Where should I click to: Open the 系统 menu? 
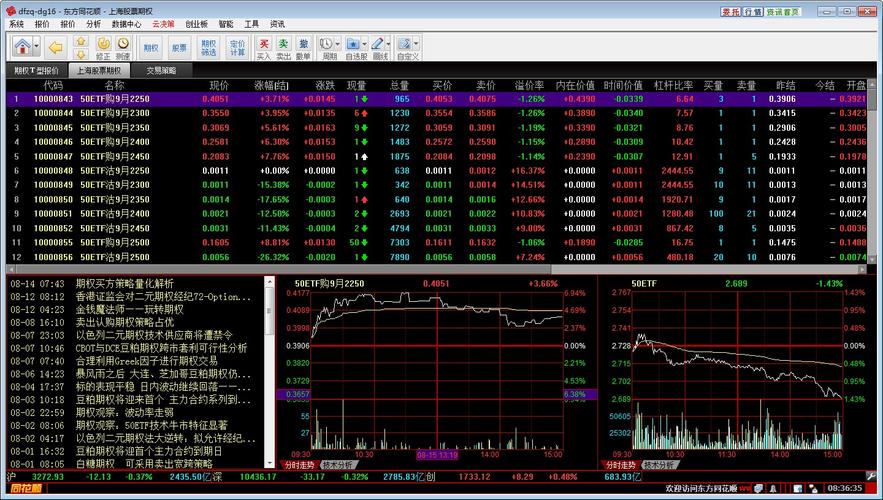[16, 24]
